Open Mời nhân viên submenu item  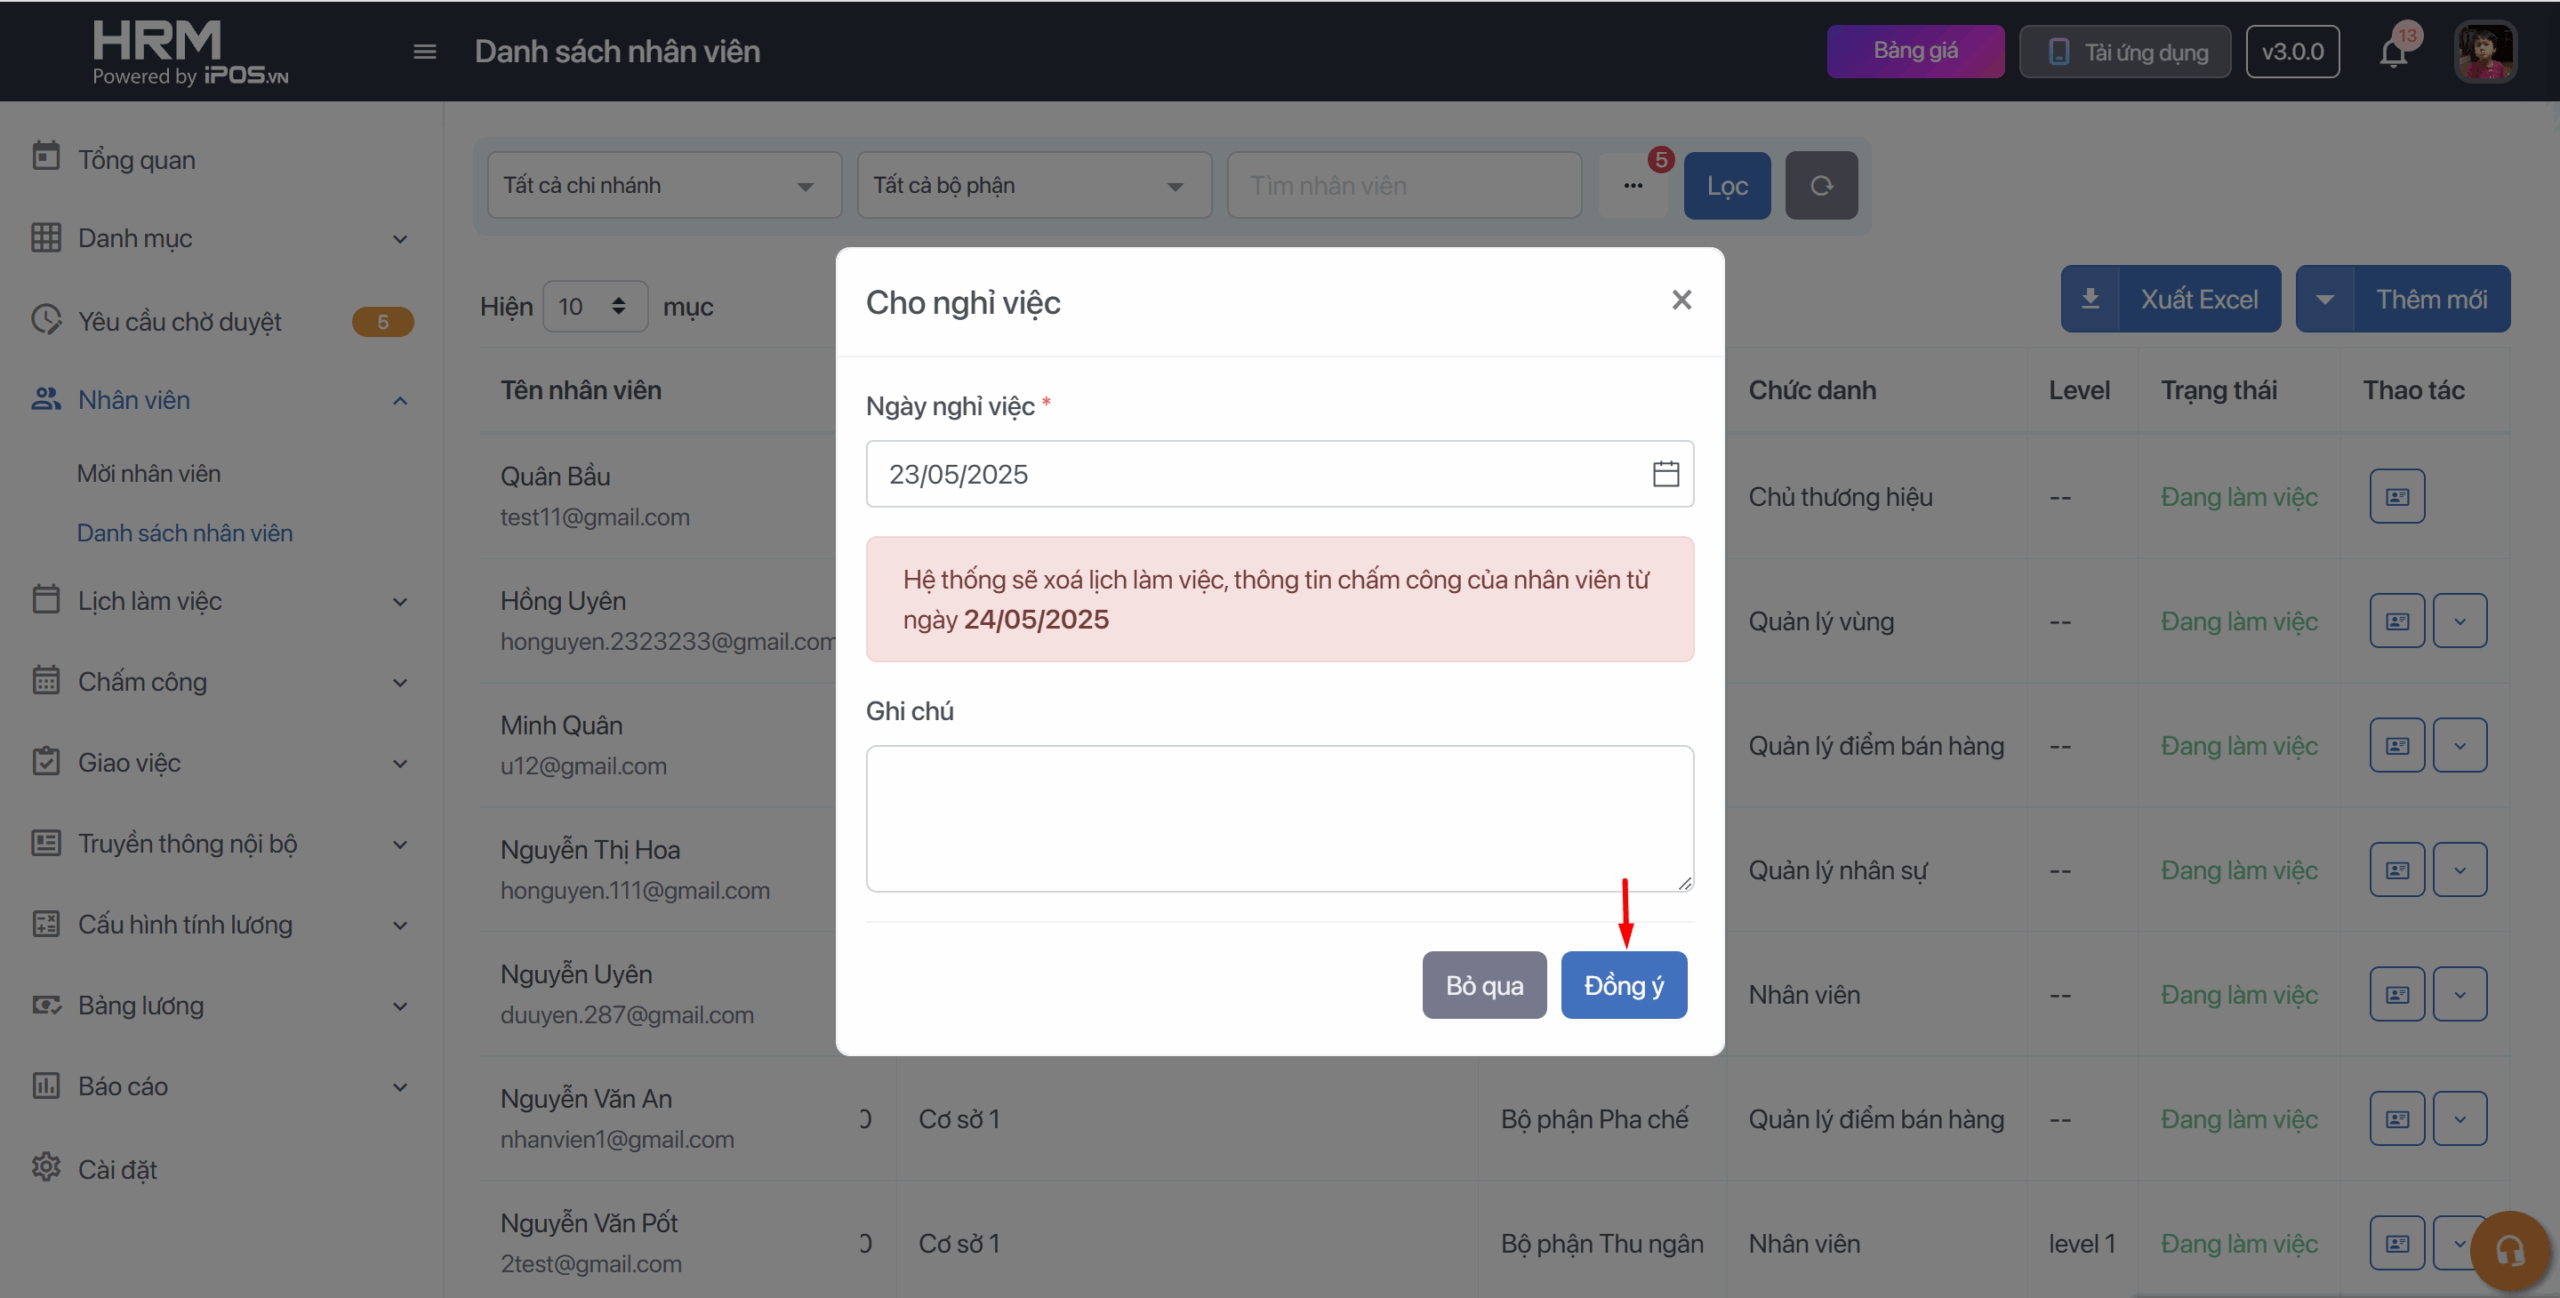click(149, 474)
